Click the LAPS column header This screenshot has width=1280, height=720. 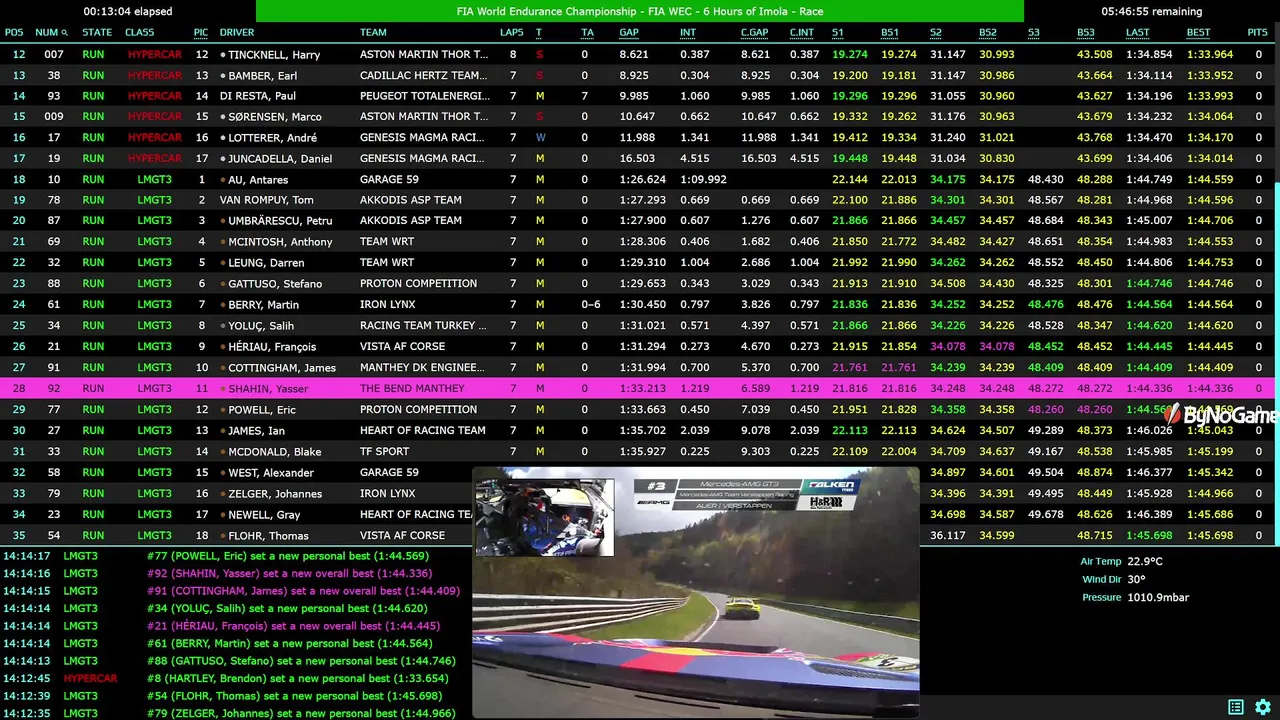click(512, 33)
